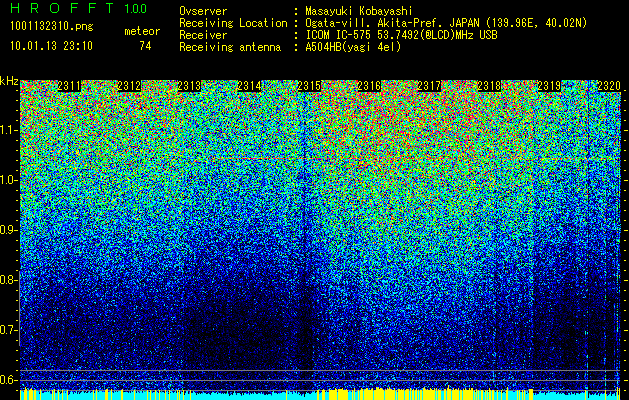Click the 2314 time marker
The width and height of the screenshot is (629, 400).
click(249, 86)
